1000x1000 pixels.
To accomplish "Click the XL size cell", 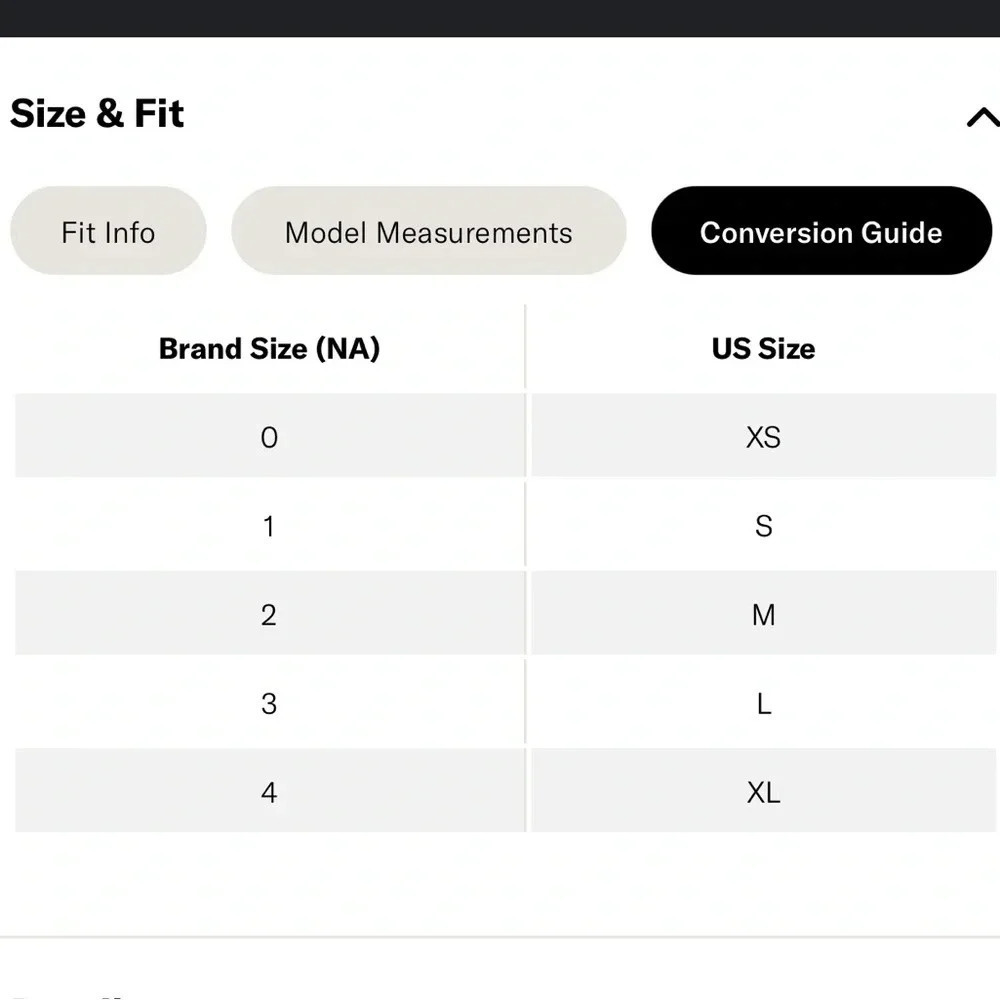I will (x=763, y=792).
